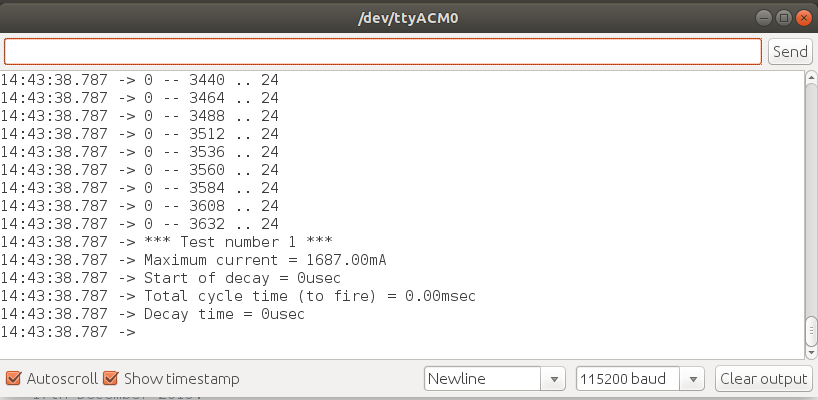Minimize the /dev/ttyACM0 window

[x=765, y=17]
